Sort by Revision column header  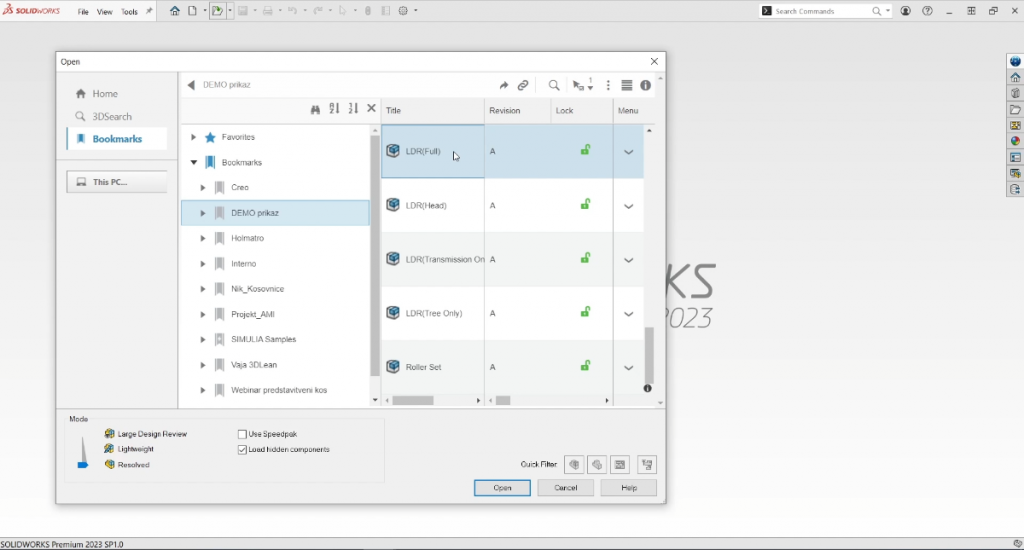pos(518,111)
